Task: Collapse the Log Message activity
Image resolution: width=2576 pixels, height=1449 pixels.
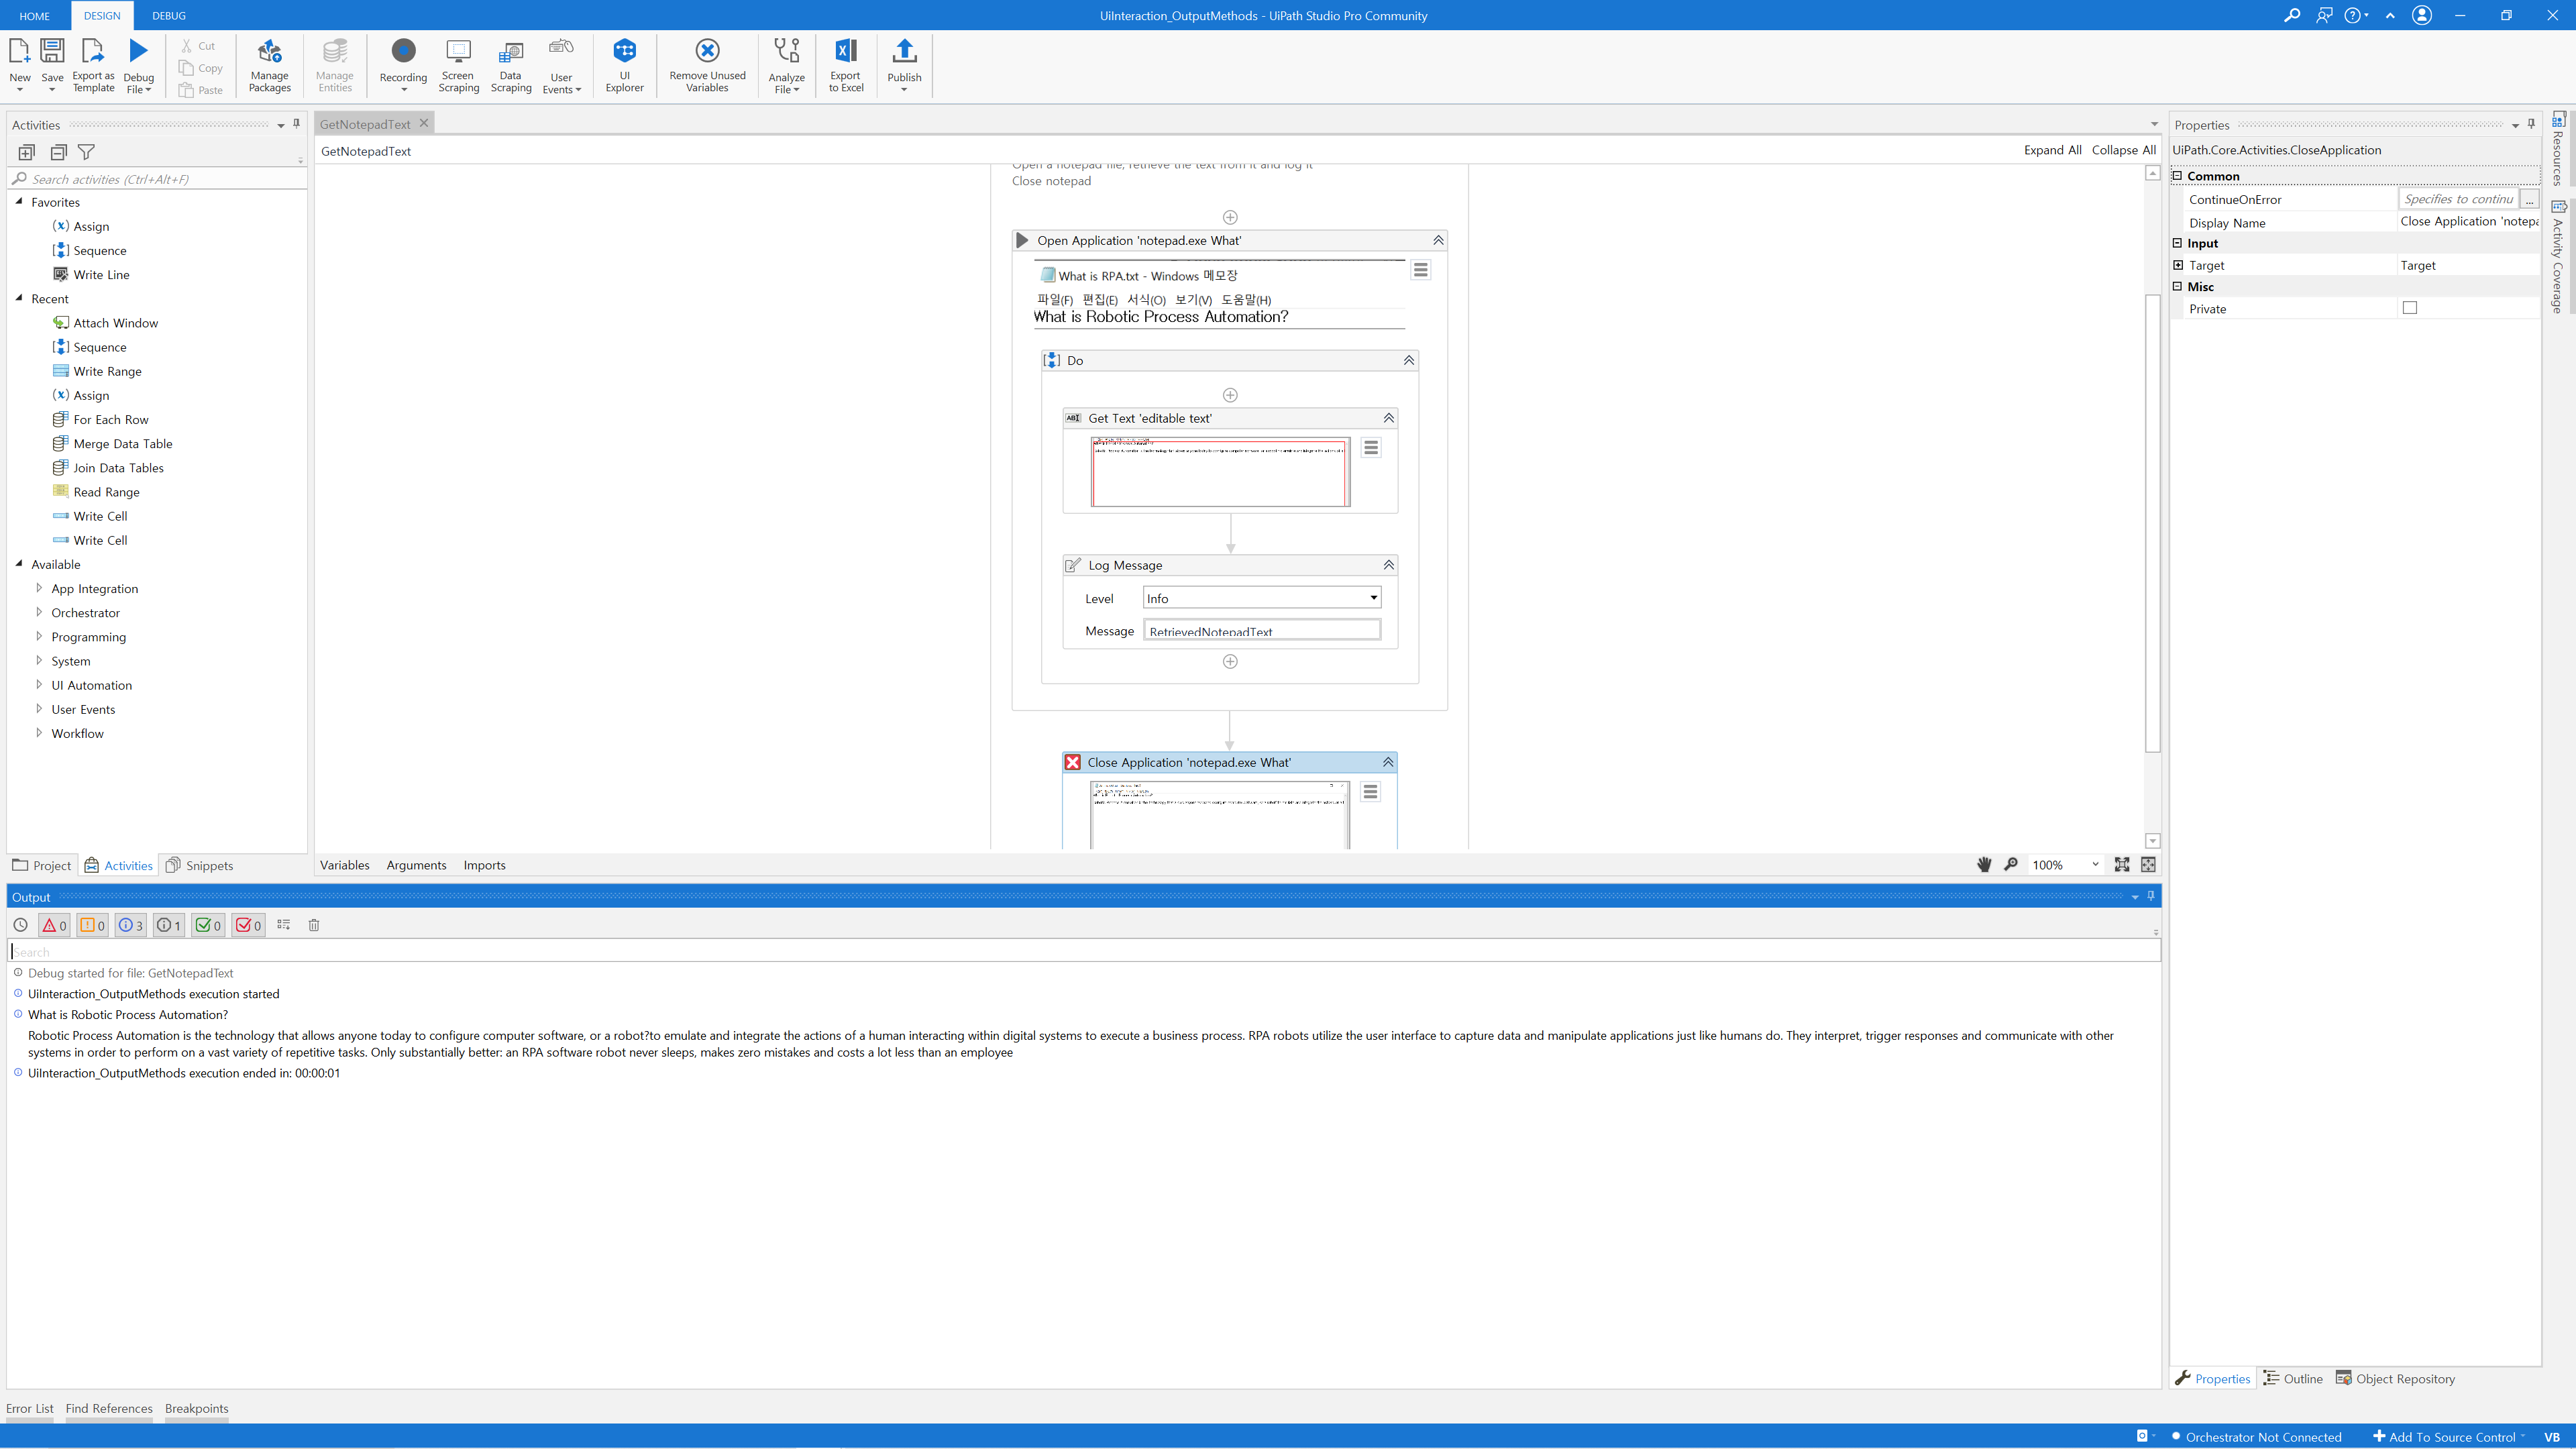Action: click(1388, 565)
